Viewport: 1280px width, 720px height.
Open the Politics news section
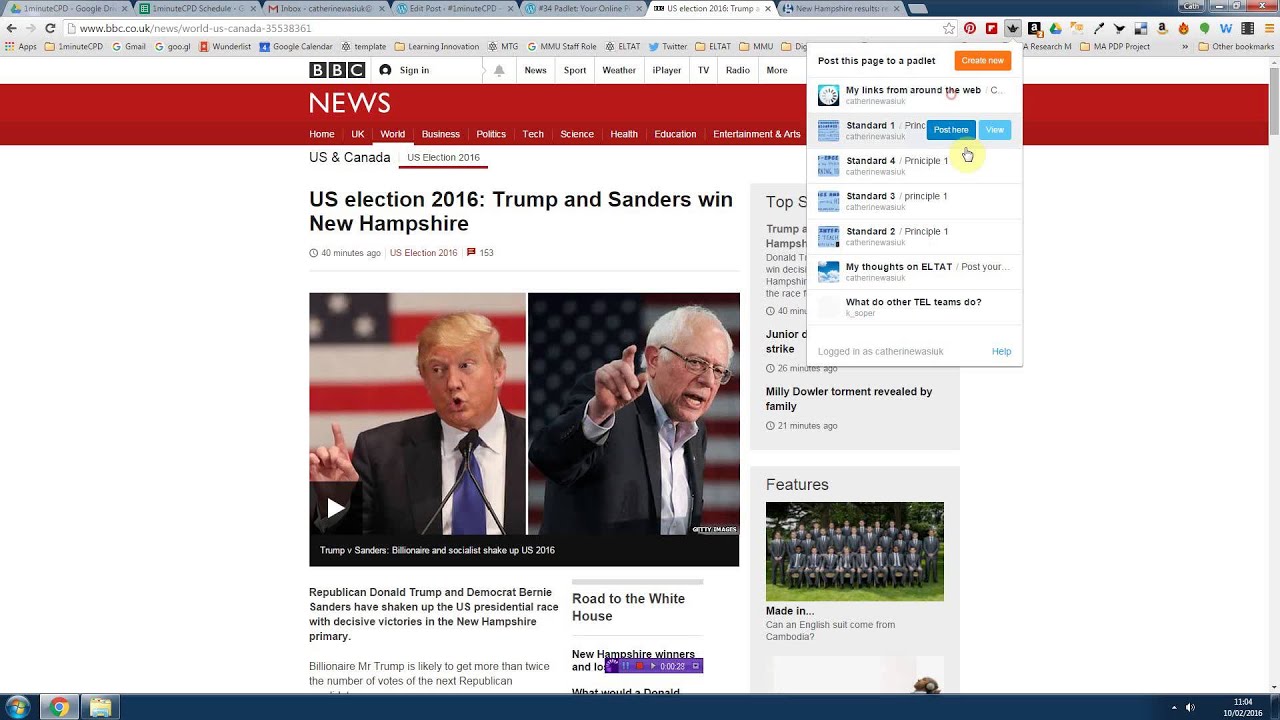coord(491,134)
